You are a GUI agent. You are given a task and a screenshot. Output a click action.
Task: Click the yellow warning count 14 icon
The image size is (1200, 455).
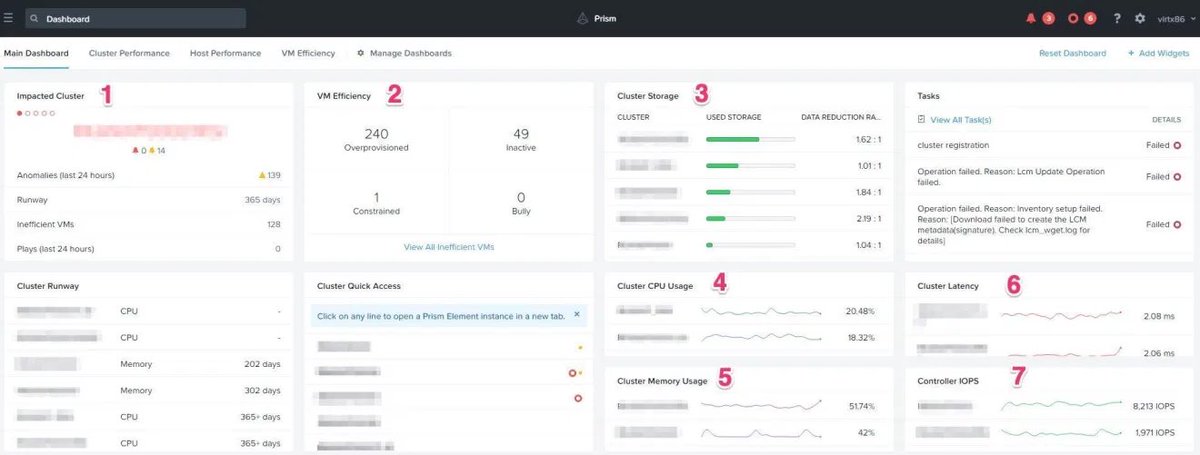click(x=152, y=151)
